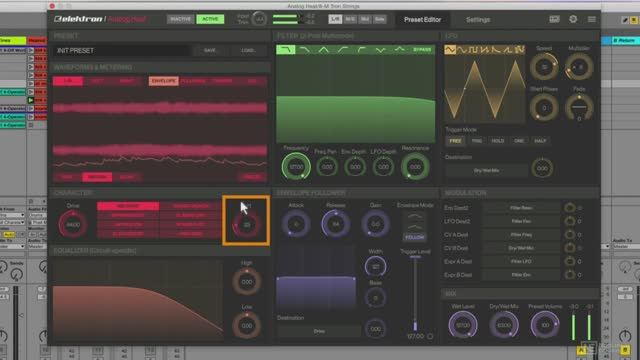The height and width of the screenshot is (360, 640).
Task: Open LFO Dest2 Filter Pan dropdown
Action: (x=521, y=221)
